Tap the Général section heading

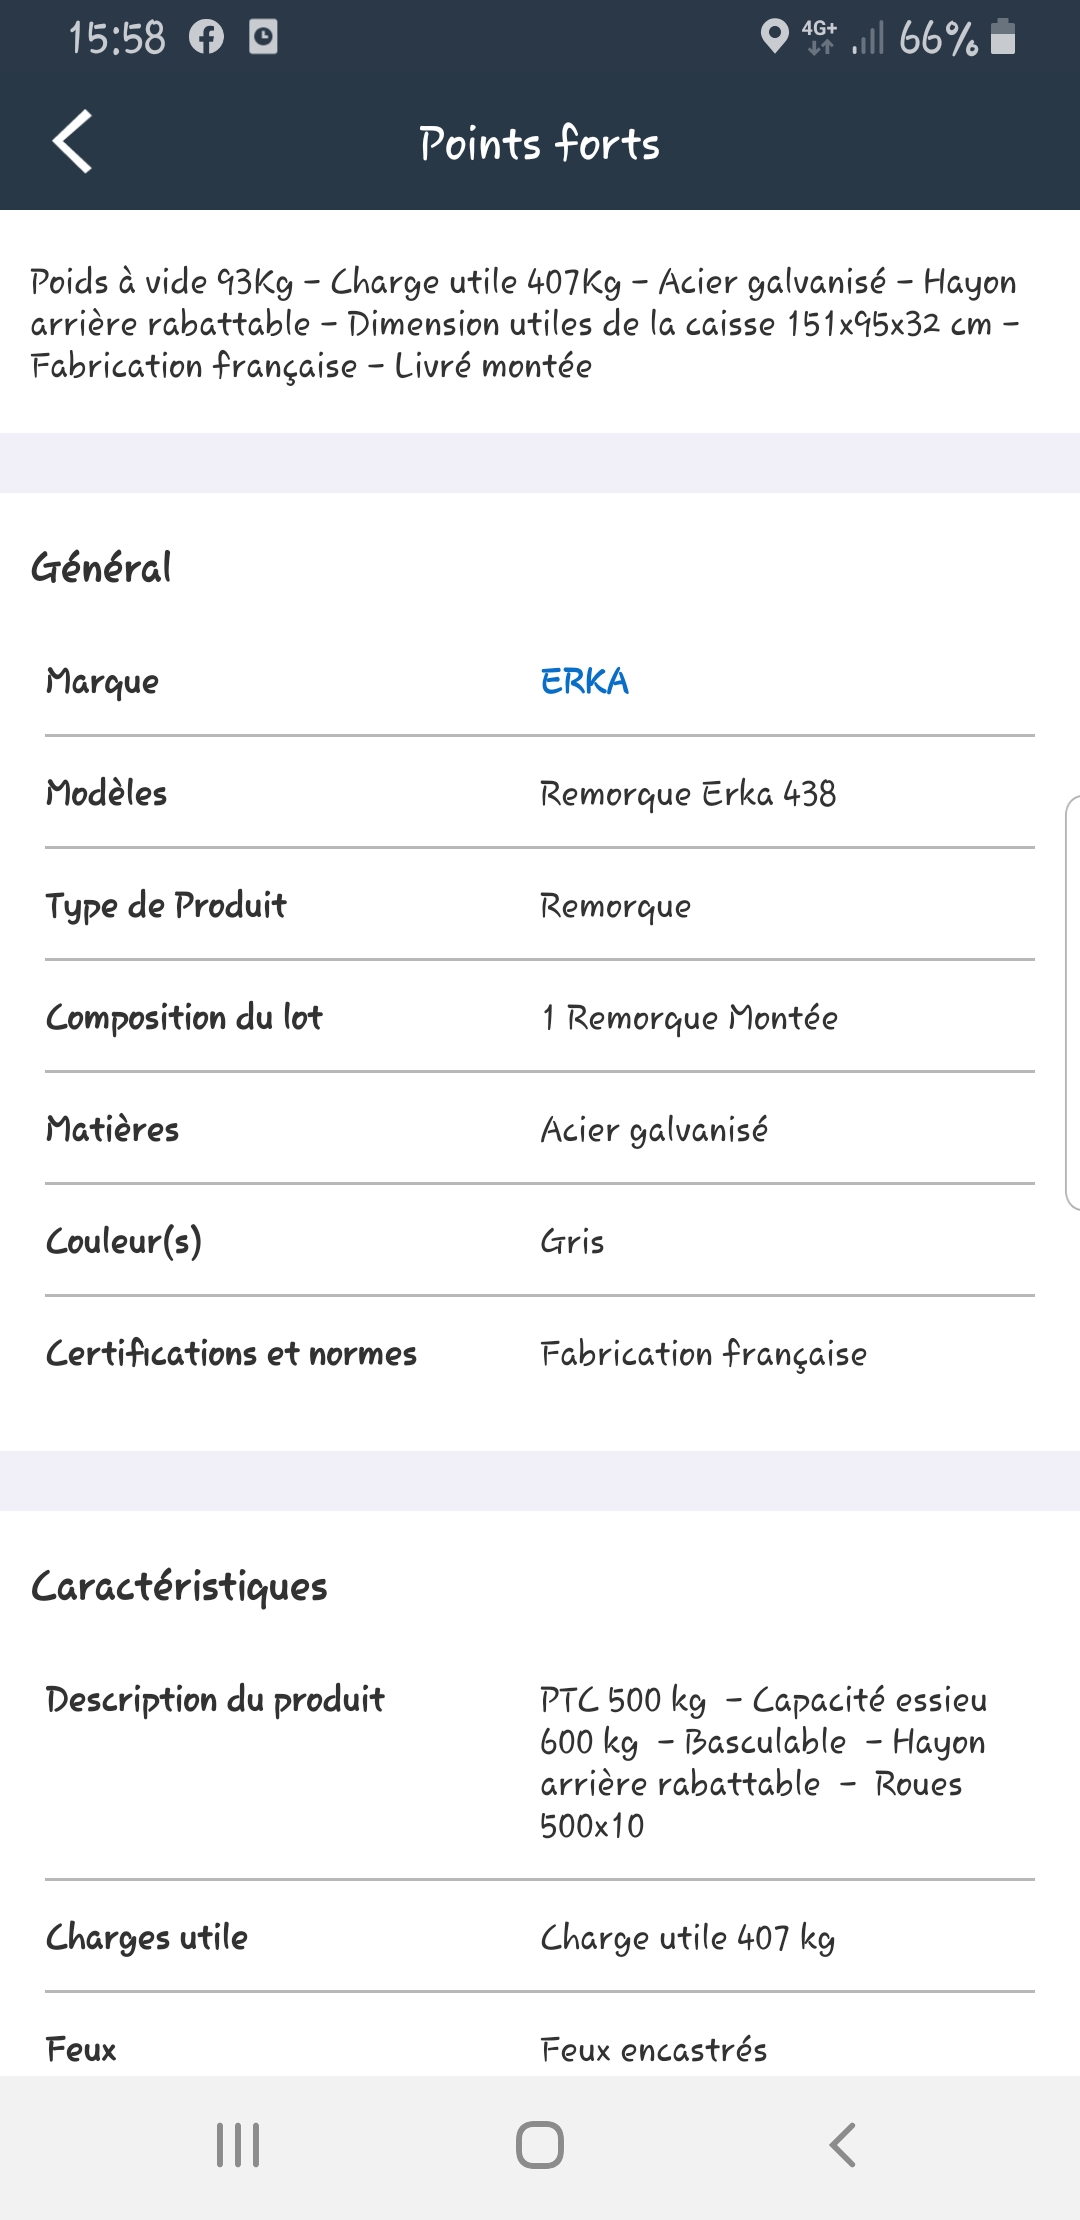pos(101,568)
